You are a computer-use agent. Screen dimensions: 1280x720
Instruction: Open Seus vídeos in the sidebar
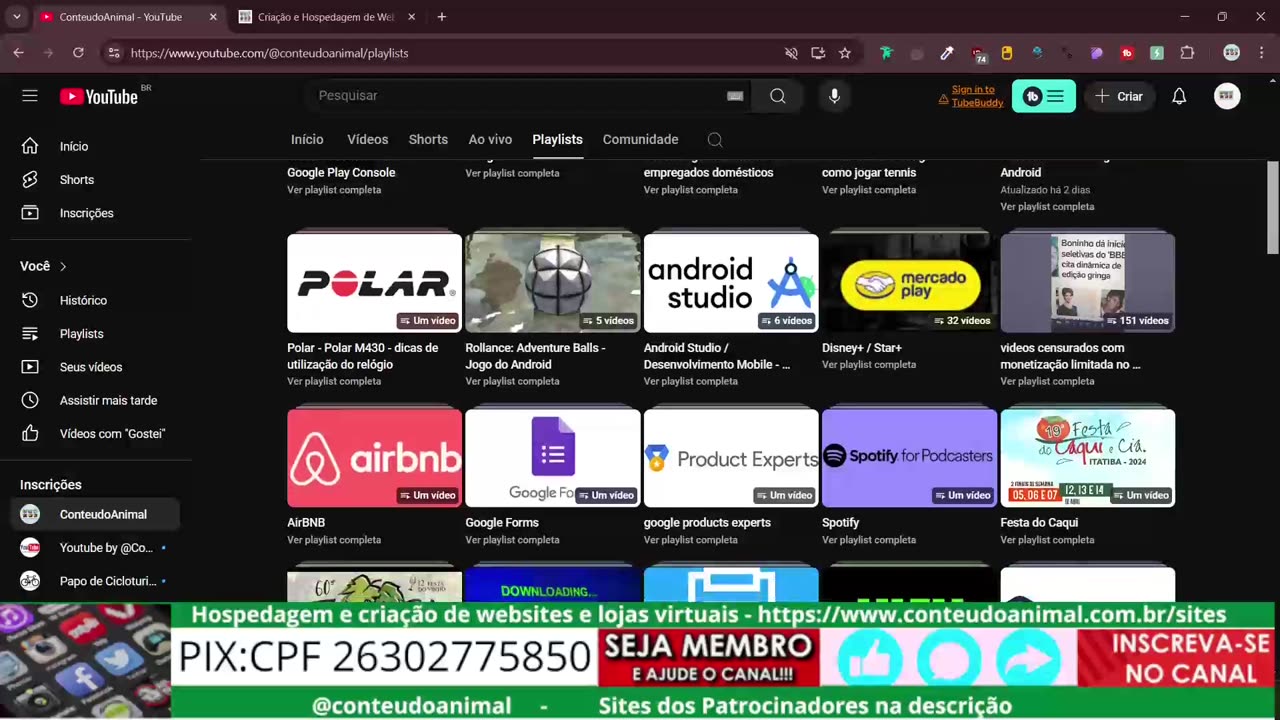click(x=96, y=367)
